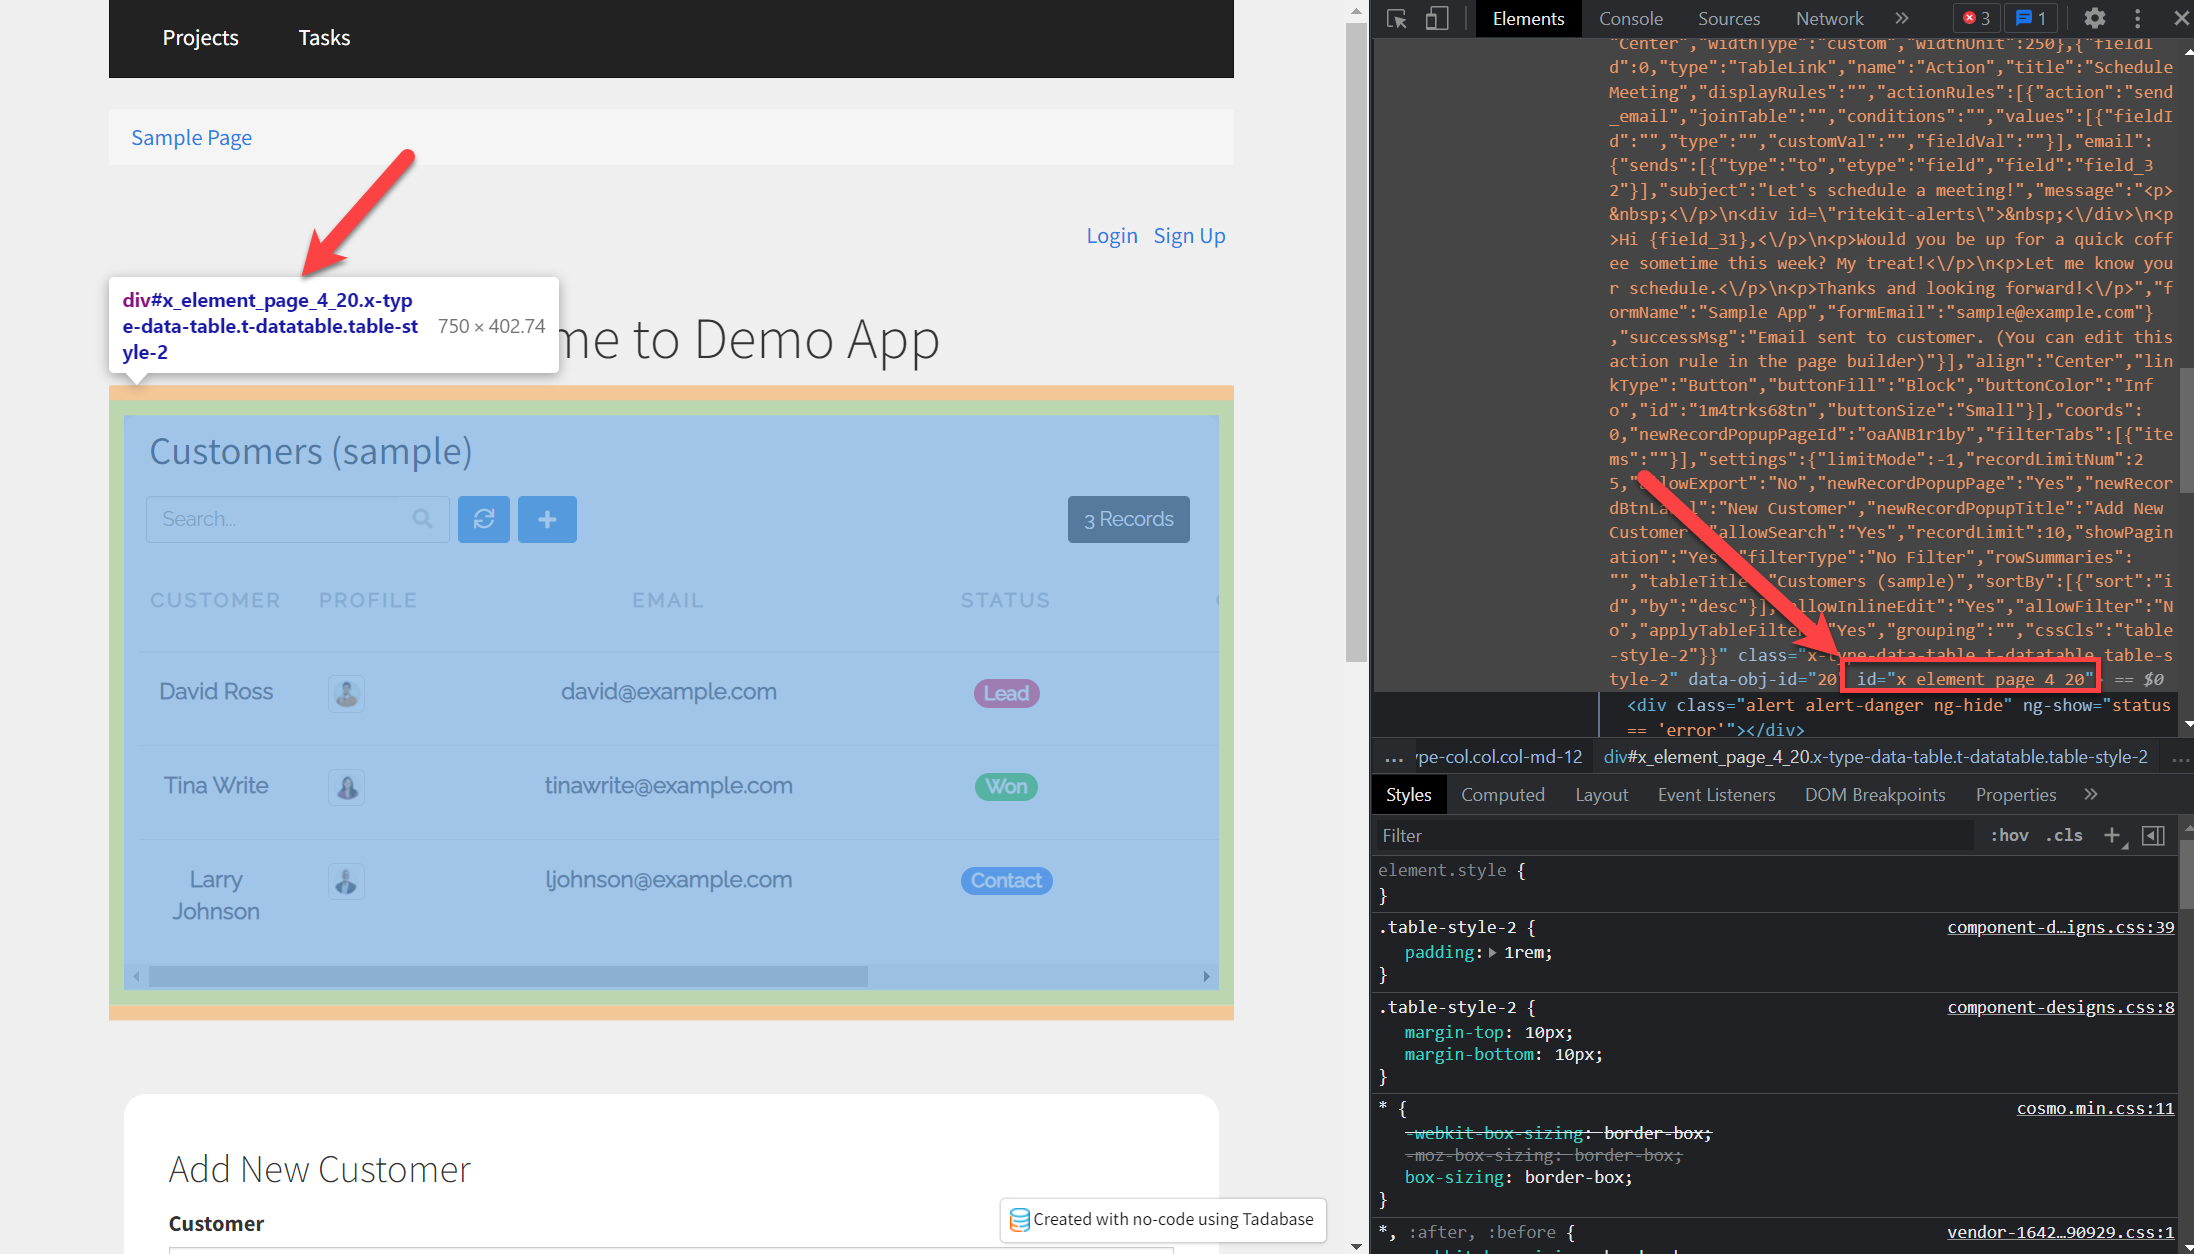The width and height of the screenshot is (2194, 1254).
Task: Click the Created with Tadabase badge
Action: click(x=1162, y=1220)
